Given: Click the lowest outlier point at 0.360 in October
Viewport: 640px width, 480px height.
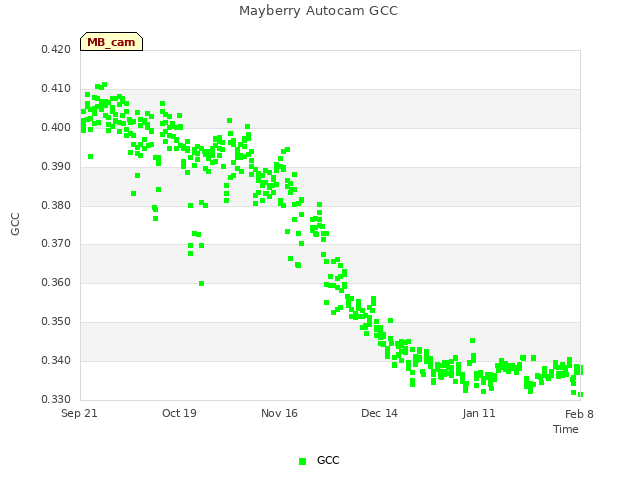Looking at the screenshot, I should click(201, 283).
